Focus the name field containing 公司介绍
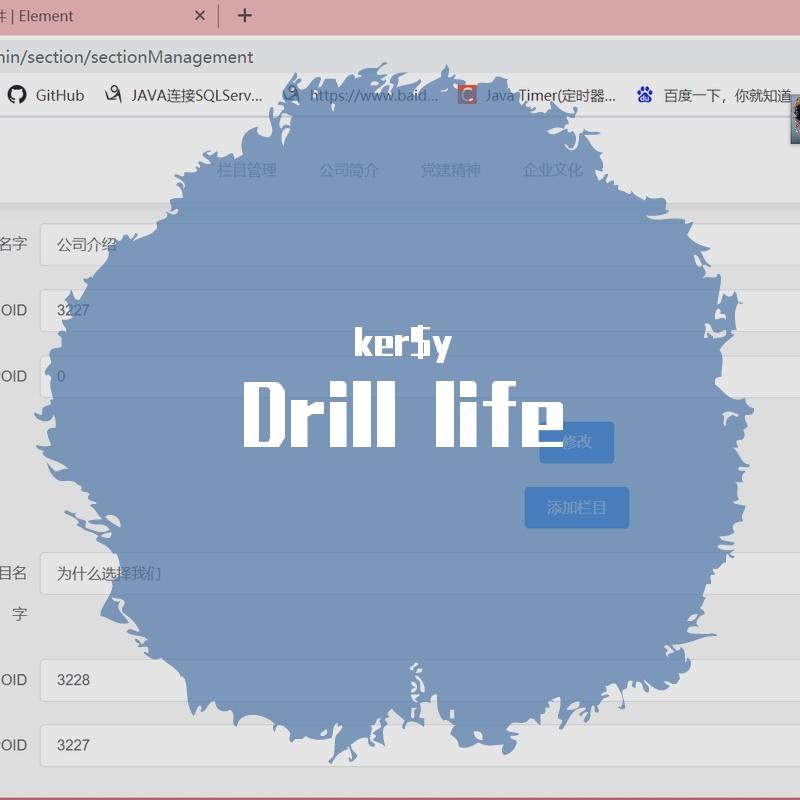Viewport: 800px width, 800px height. (x=420, y=244)
